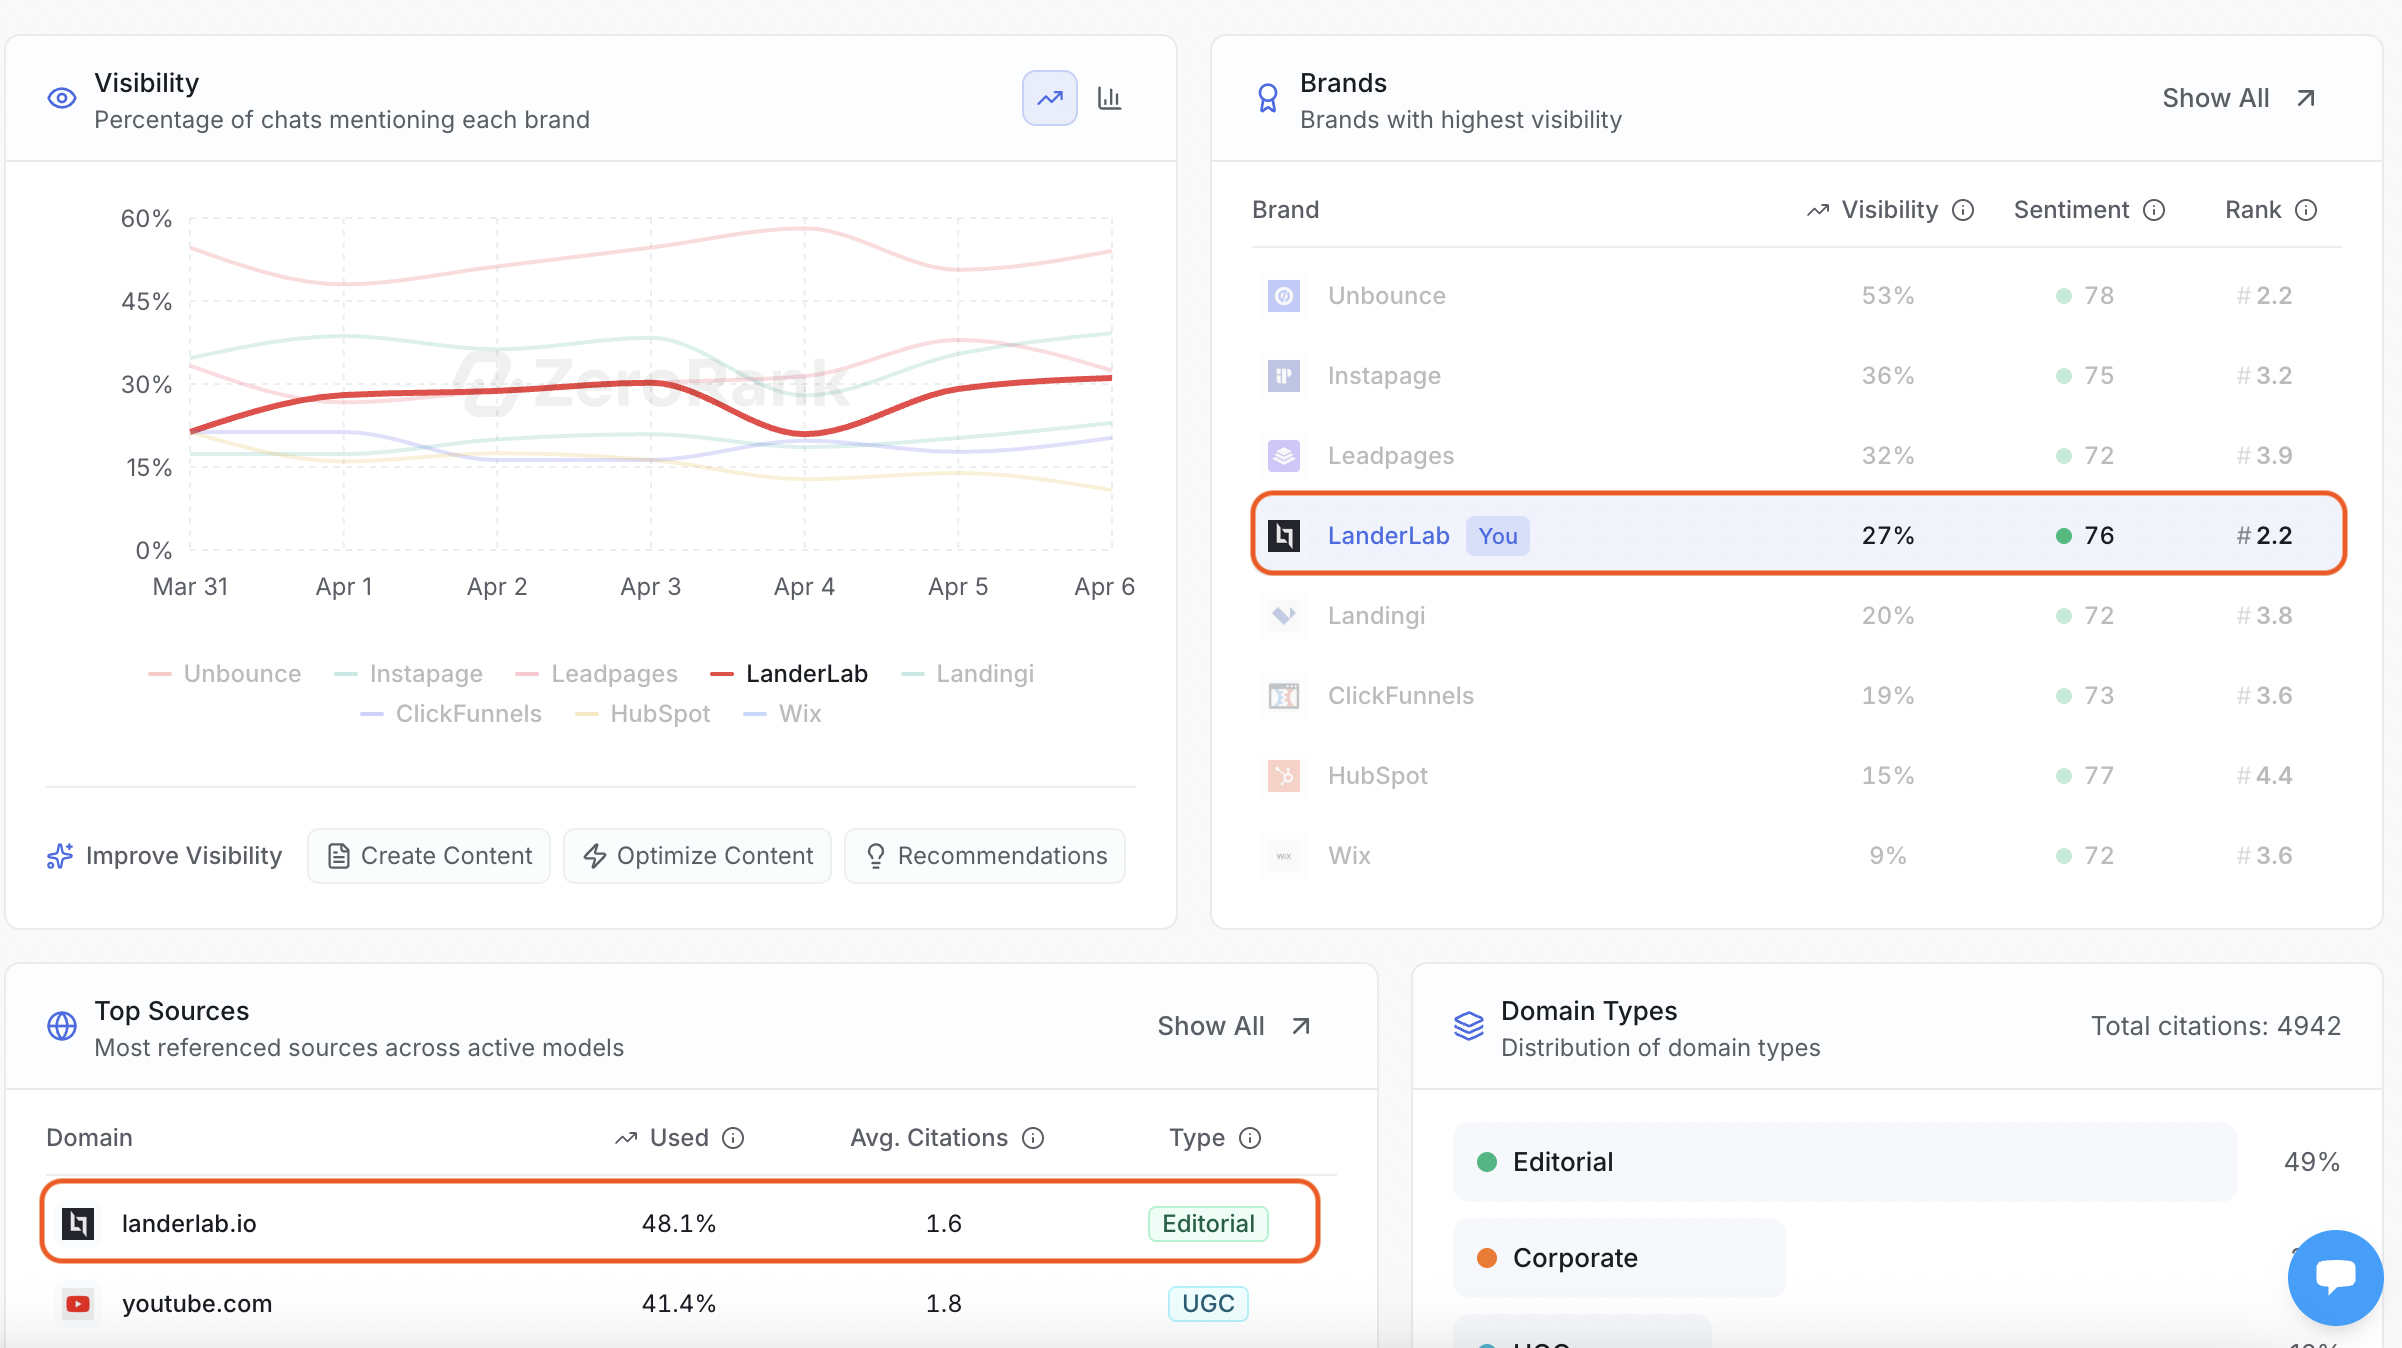Select the Editorial domain type row
The width and height of the screenshot is (2402, 1348).
[1845, 1162]
